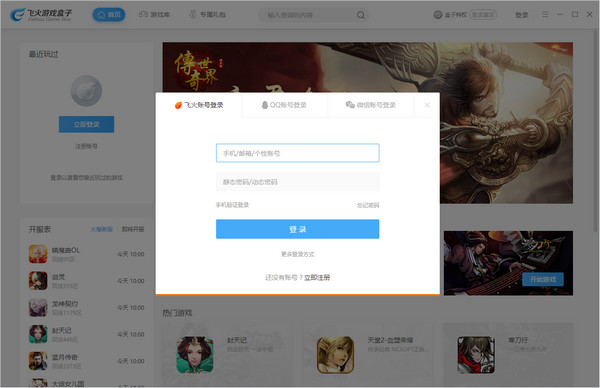Click 今天 10:00 beside 剑灵

(131, 281)
